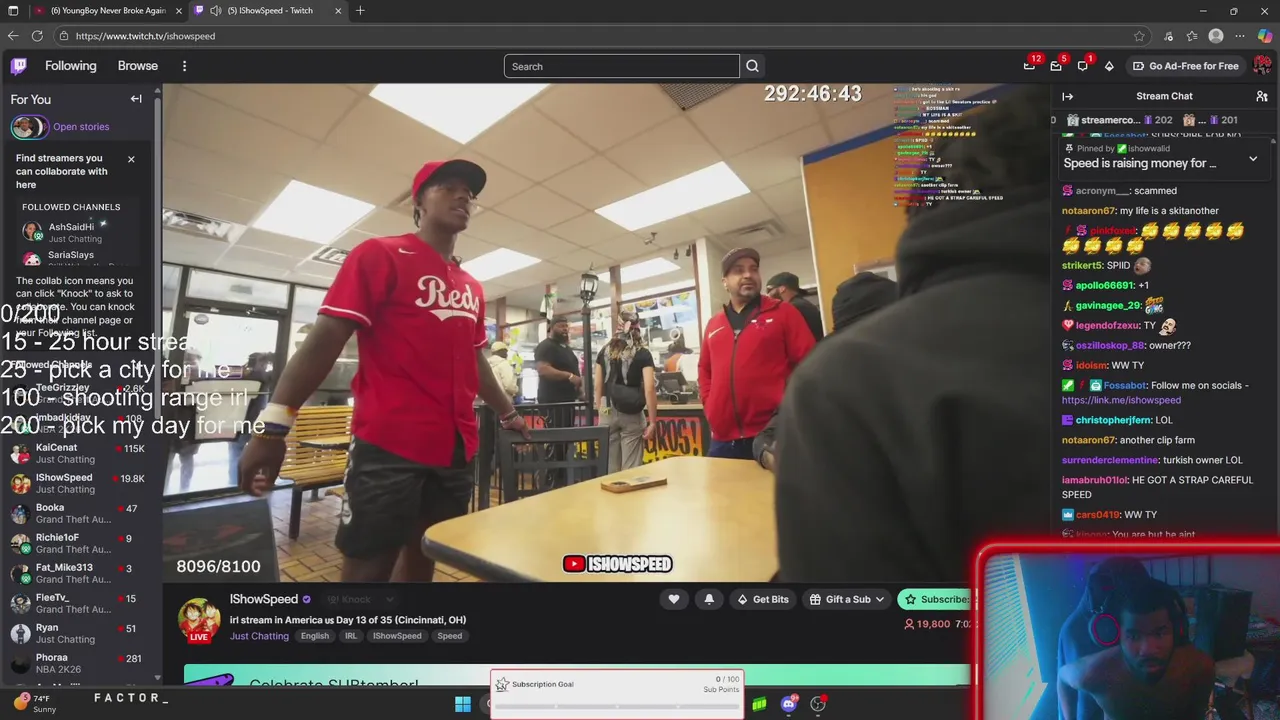Click the Subscribe button
The image size is (1280, 720).
(x=936, y=599)
